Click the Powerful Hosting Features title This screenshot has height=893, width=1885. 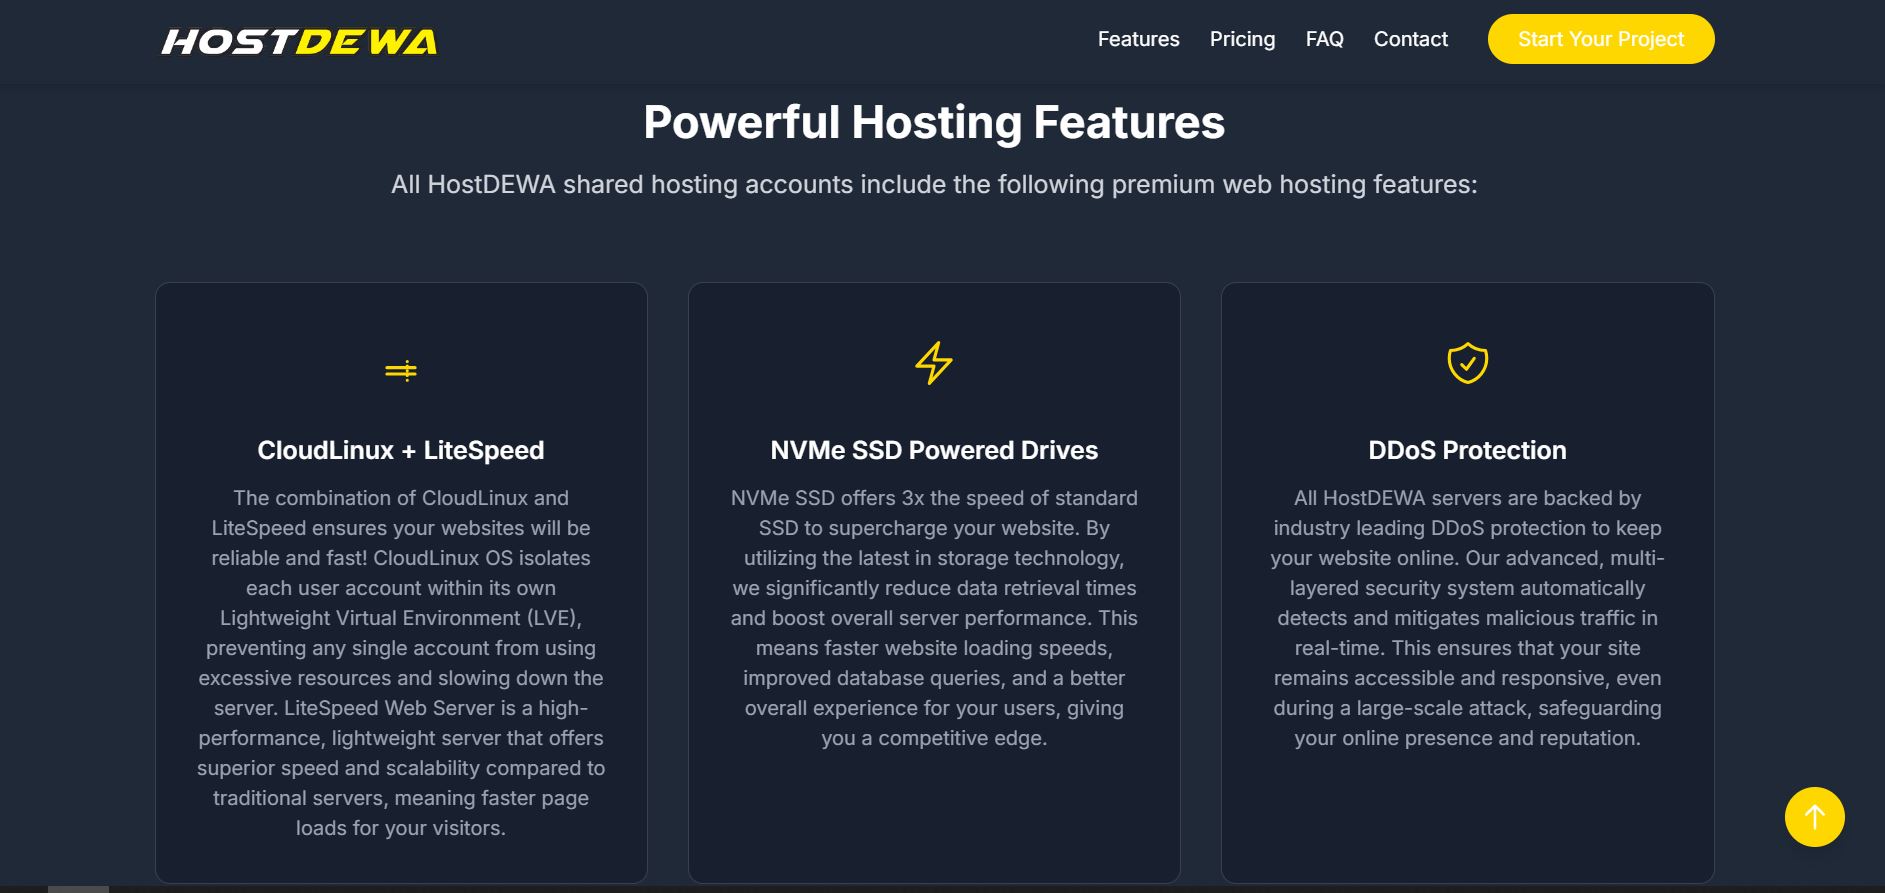(934, 122)
